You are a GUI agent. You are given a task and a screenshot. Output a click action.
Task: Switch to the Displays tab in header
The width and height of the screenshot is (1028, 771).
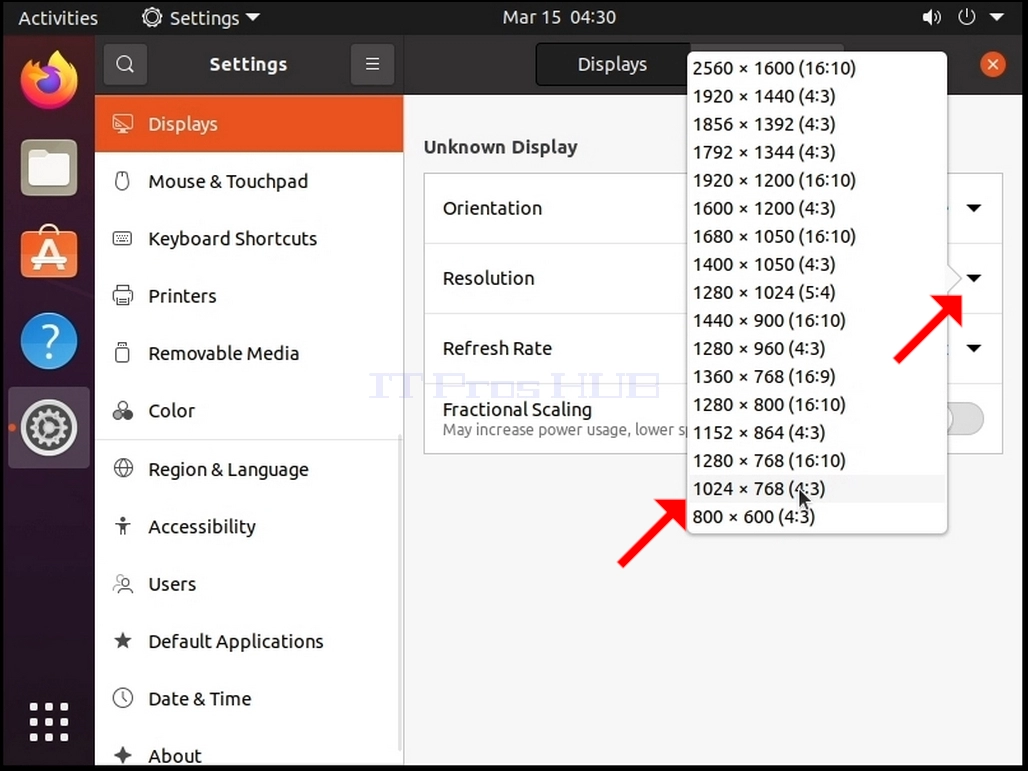point(612,64)
